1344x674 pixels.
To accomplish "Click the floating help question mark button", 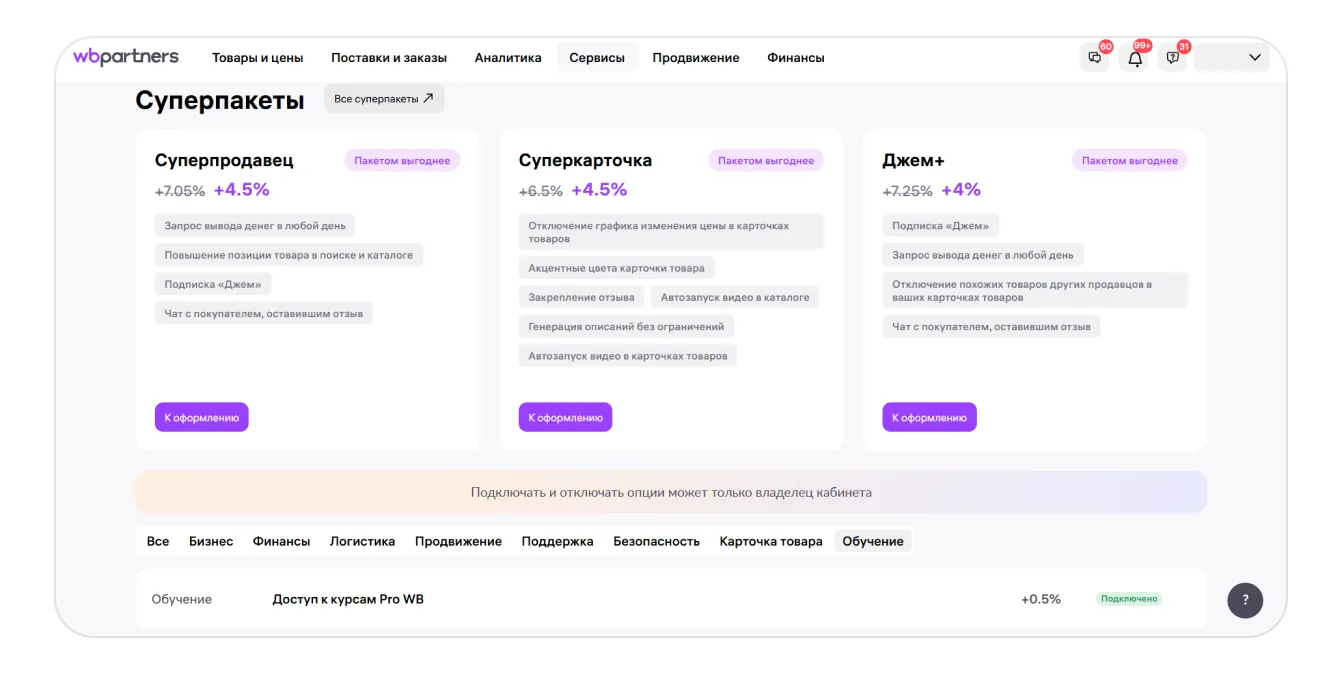I will click(1245, 600).
